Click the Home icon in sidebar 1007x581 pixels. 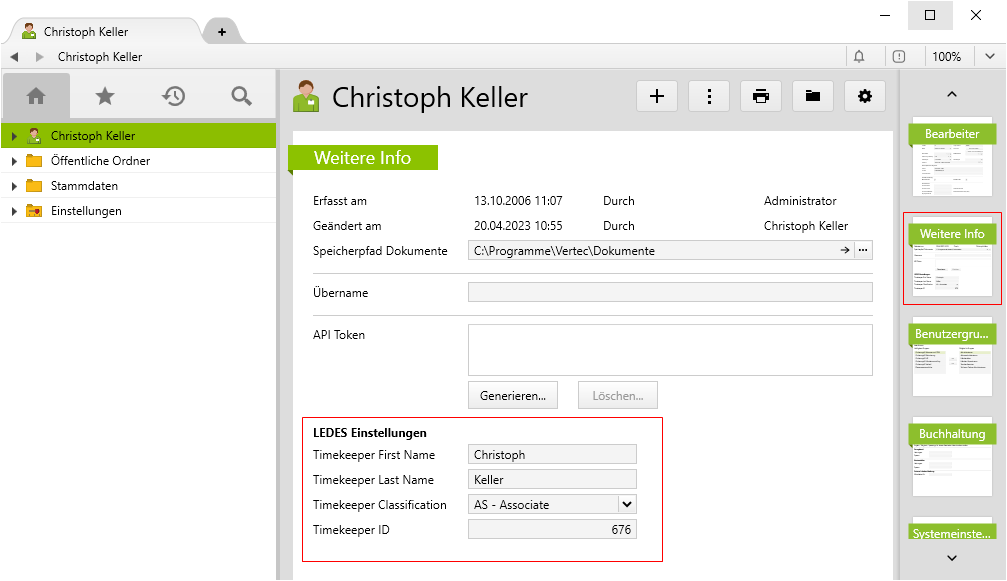click(36, 96)
